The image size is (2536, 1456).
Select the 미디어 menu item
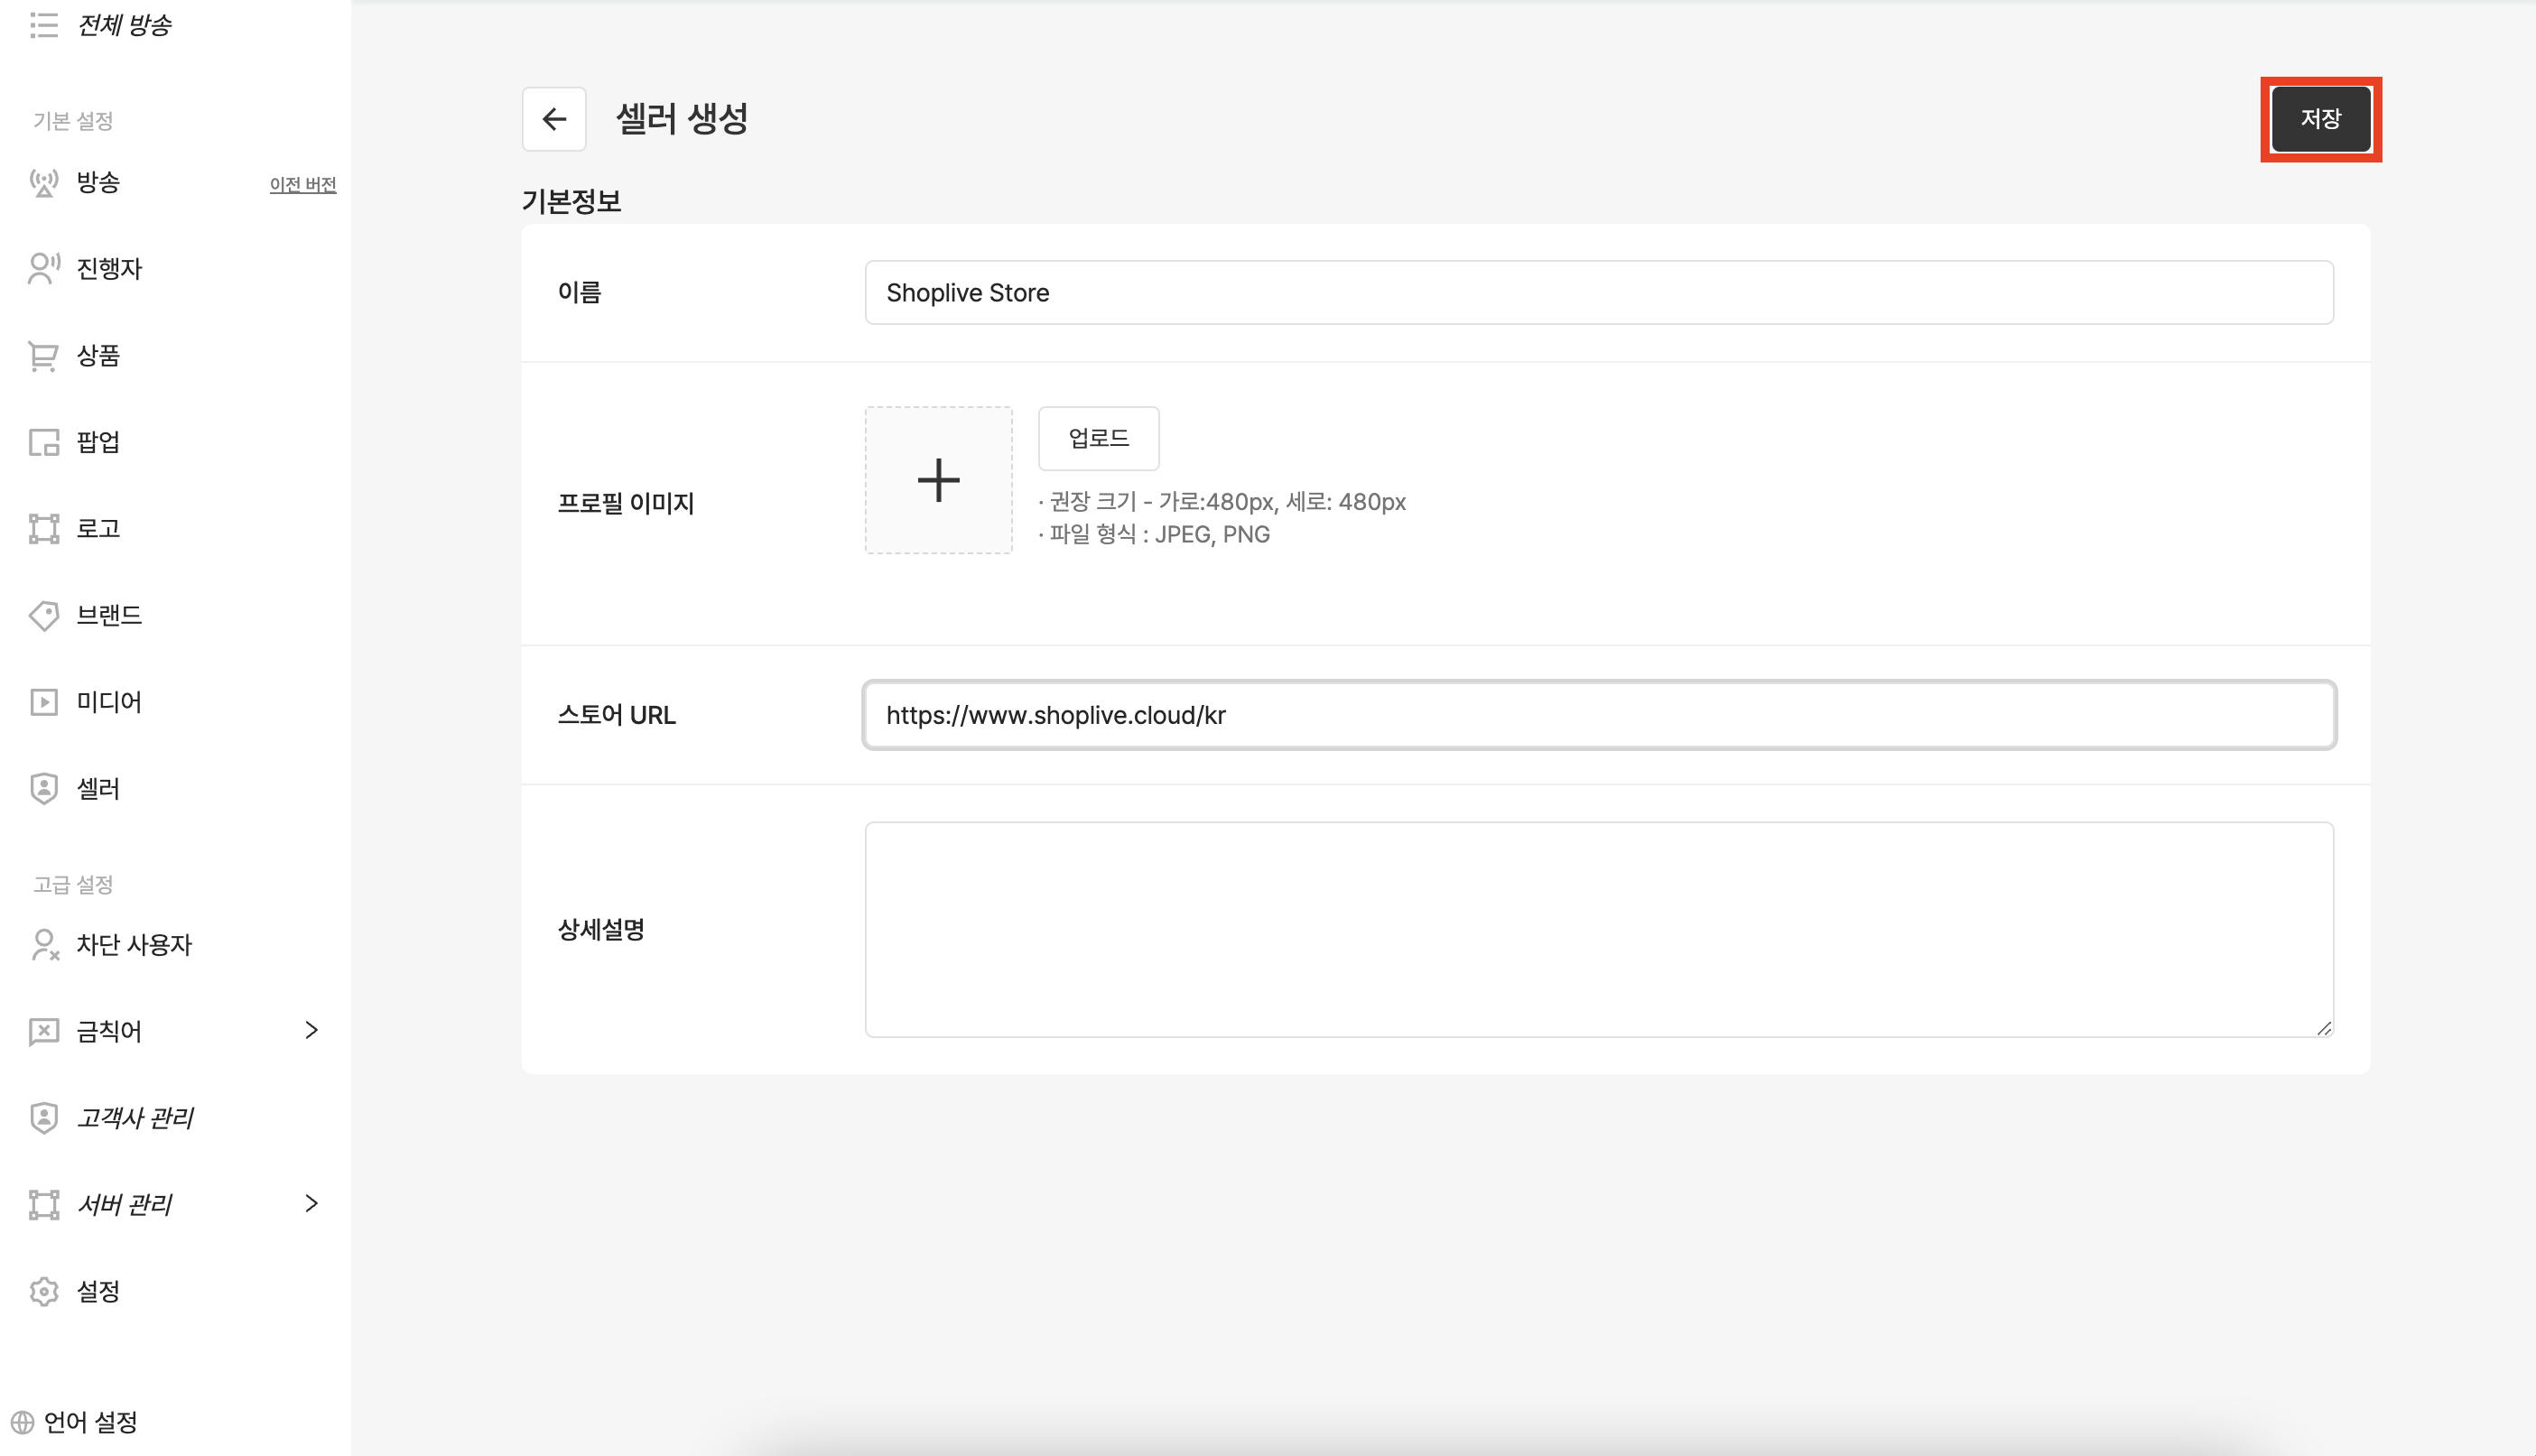coord(109,702)
